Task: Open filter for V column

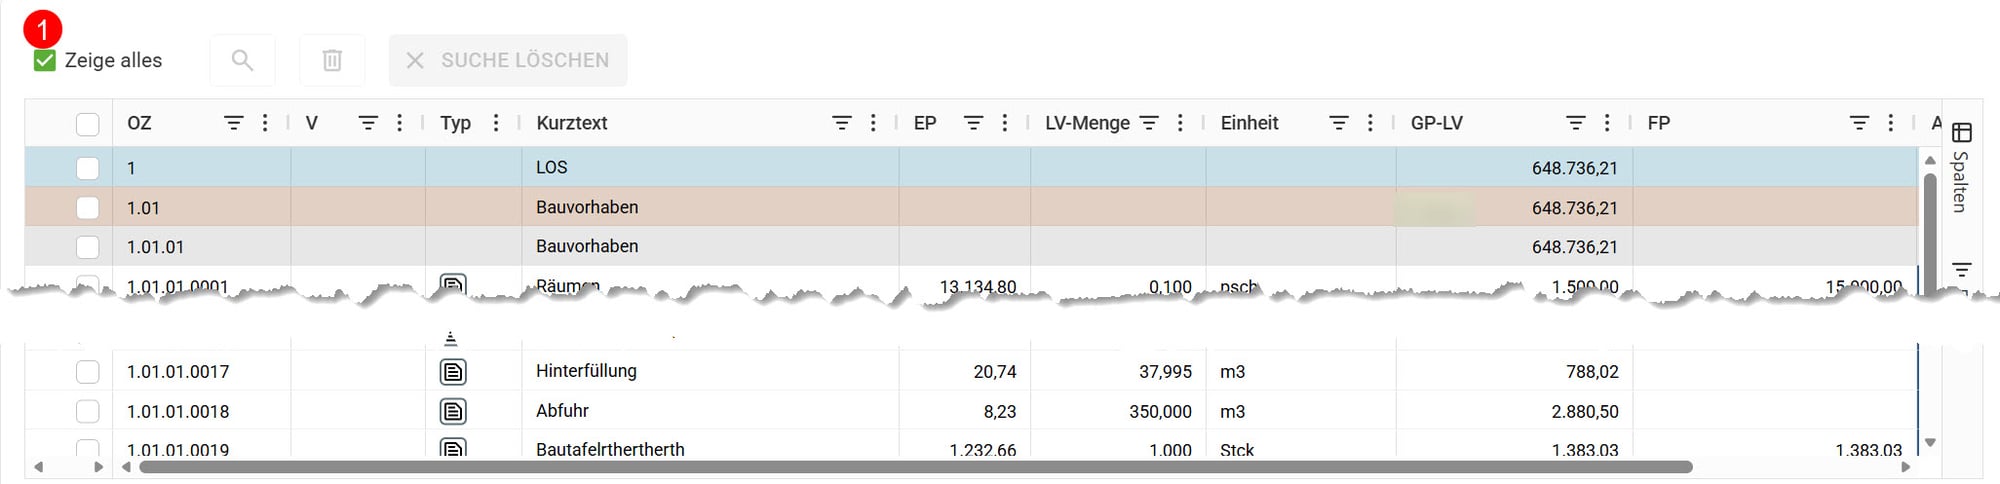Action: tap(368, 123)
